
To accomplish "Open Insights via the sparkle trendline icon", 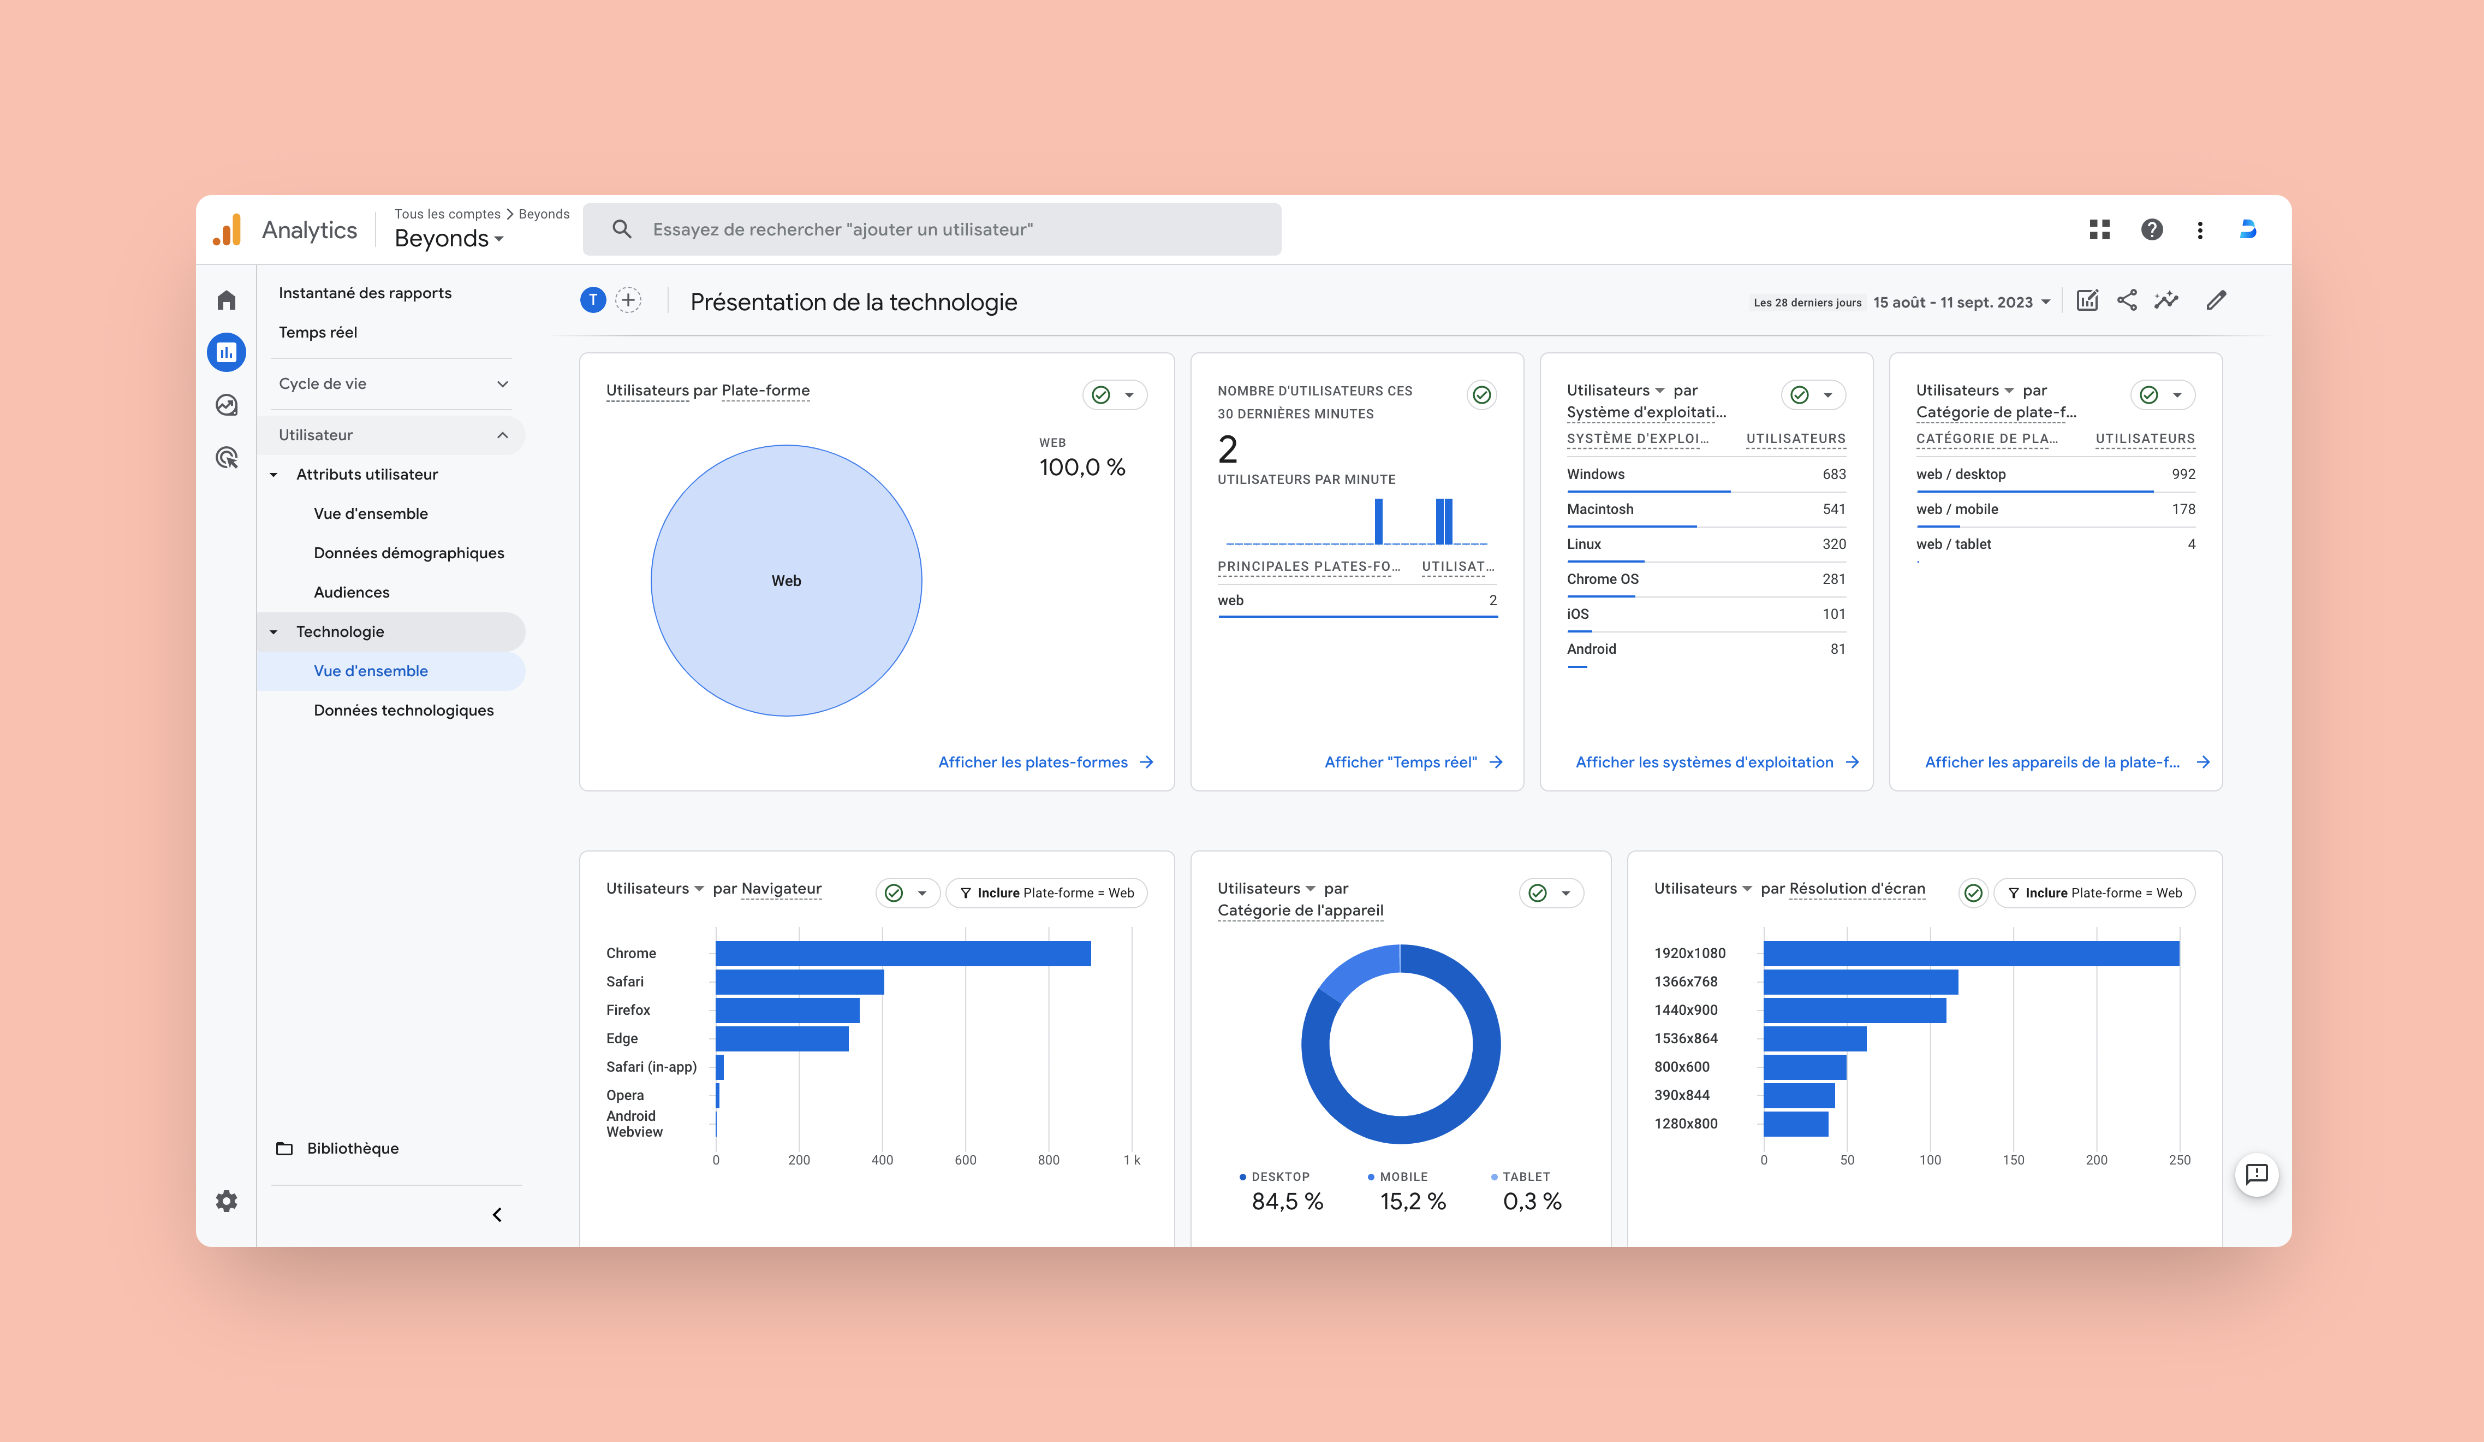I will [2166, 300].
